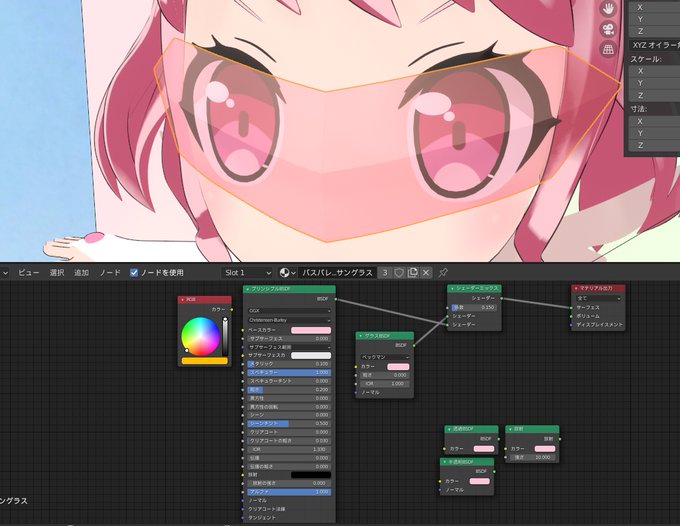680x526 pixels.
Task: Click Glass BSDF output socket
Action: [x=414, y=346]
